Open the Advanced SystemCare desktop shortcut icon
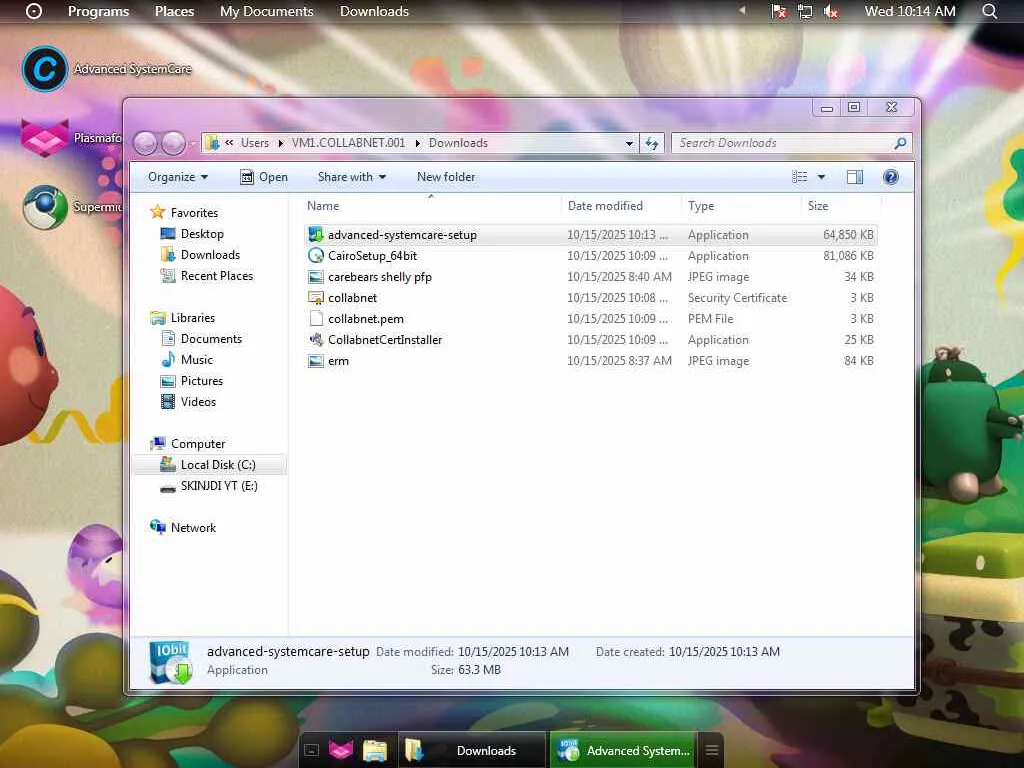Screen dimensions: 1024x768 click(x=44, y=69)
